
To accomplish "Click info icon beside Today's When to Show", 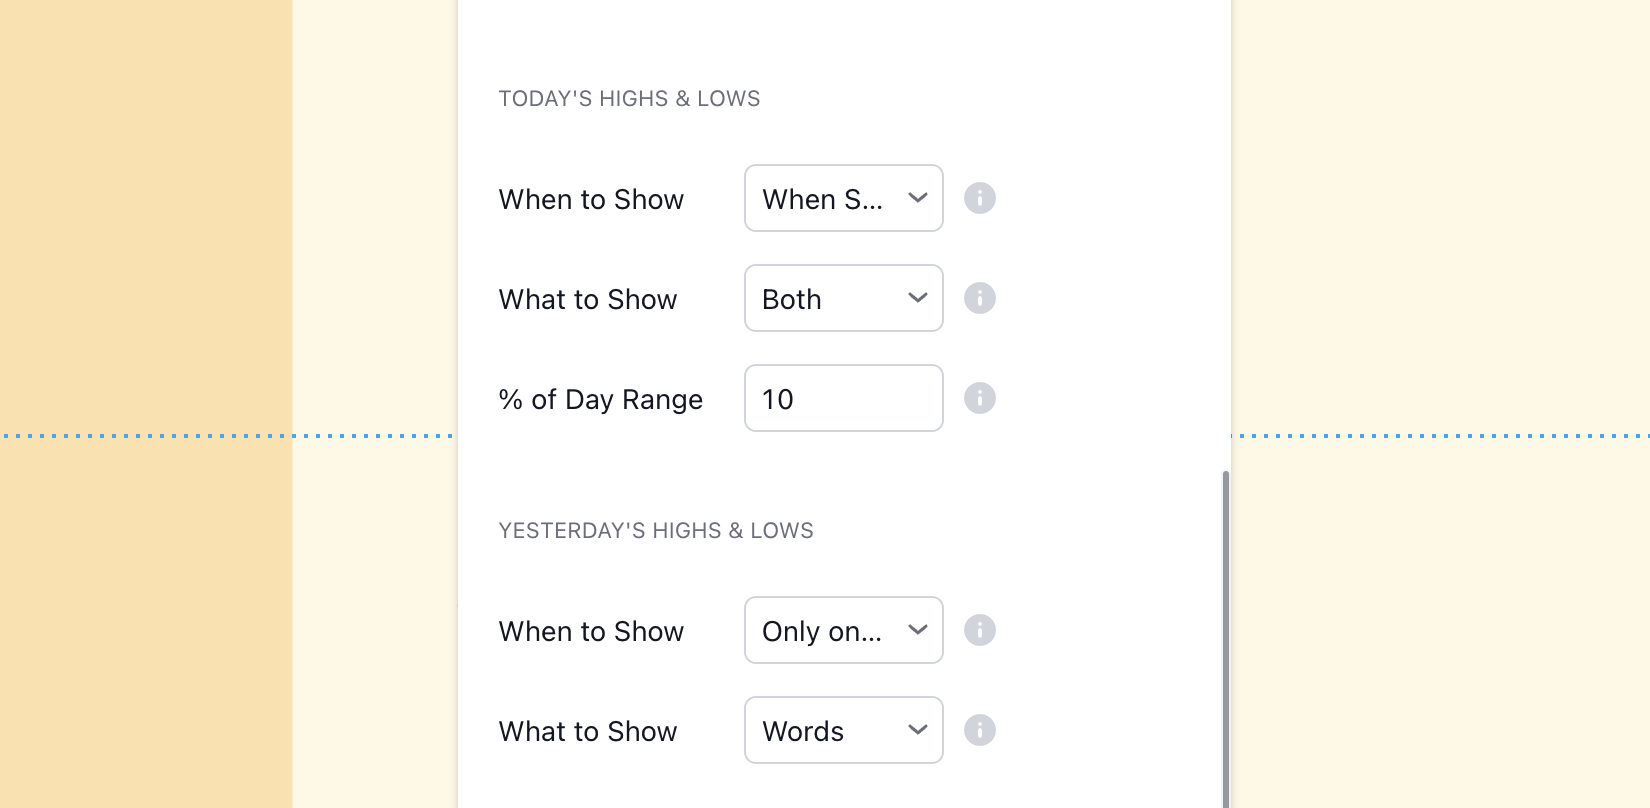I will [x=979, y=198].
